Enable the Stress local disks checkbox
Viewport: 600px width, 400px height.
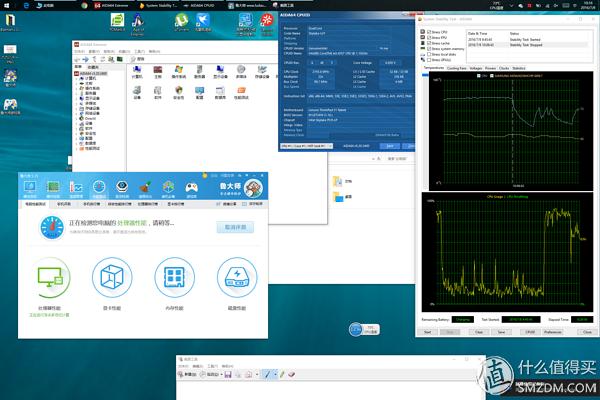(x=429, y=54)
